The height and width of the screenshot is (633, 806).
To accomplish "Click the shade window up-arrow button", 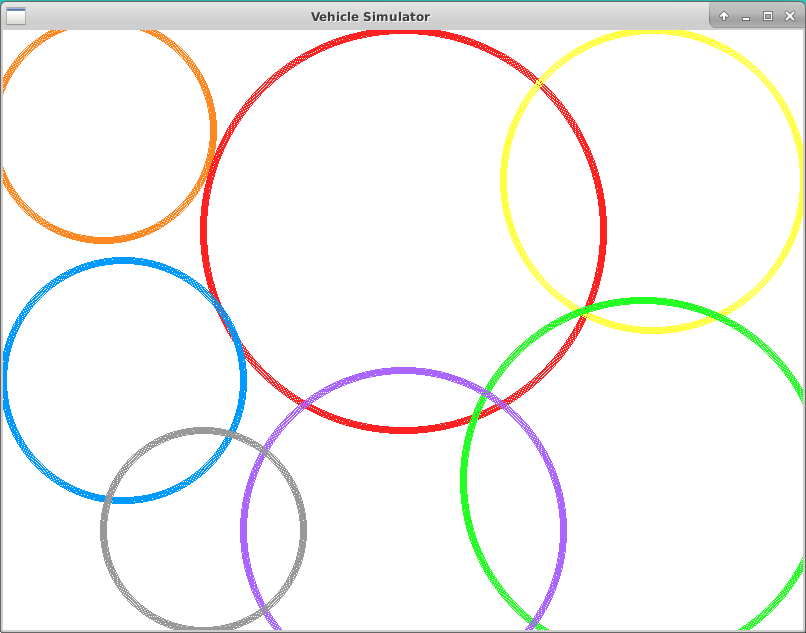I will (x=724, y=16).
